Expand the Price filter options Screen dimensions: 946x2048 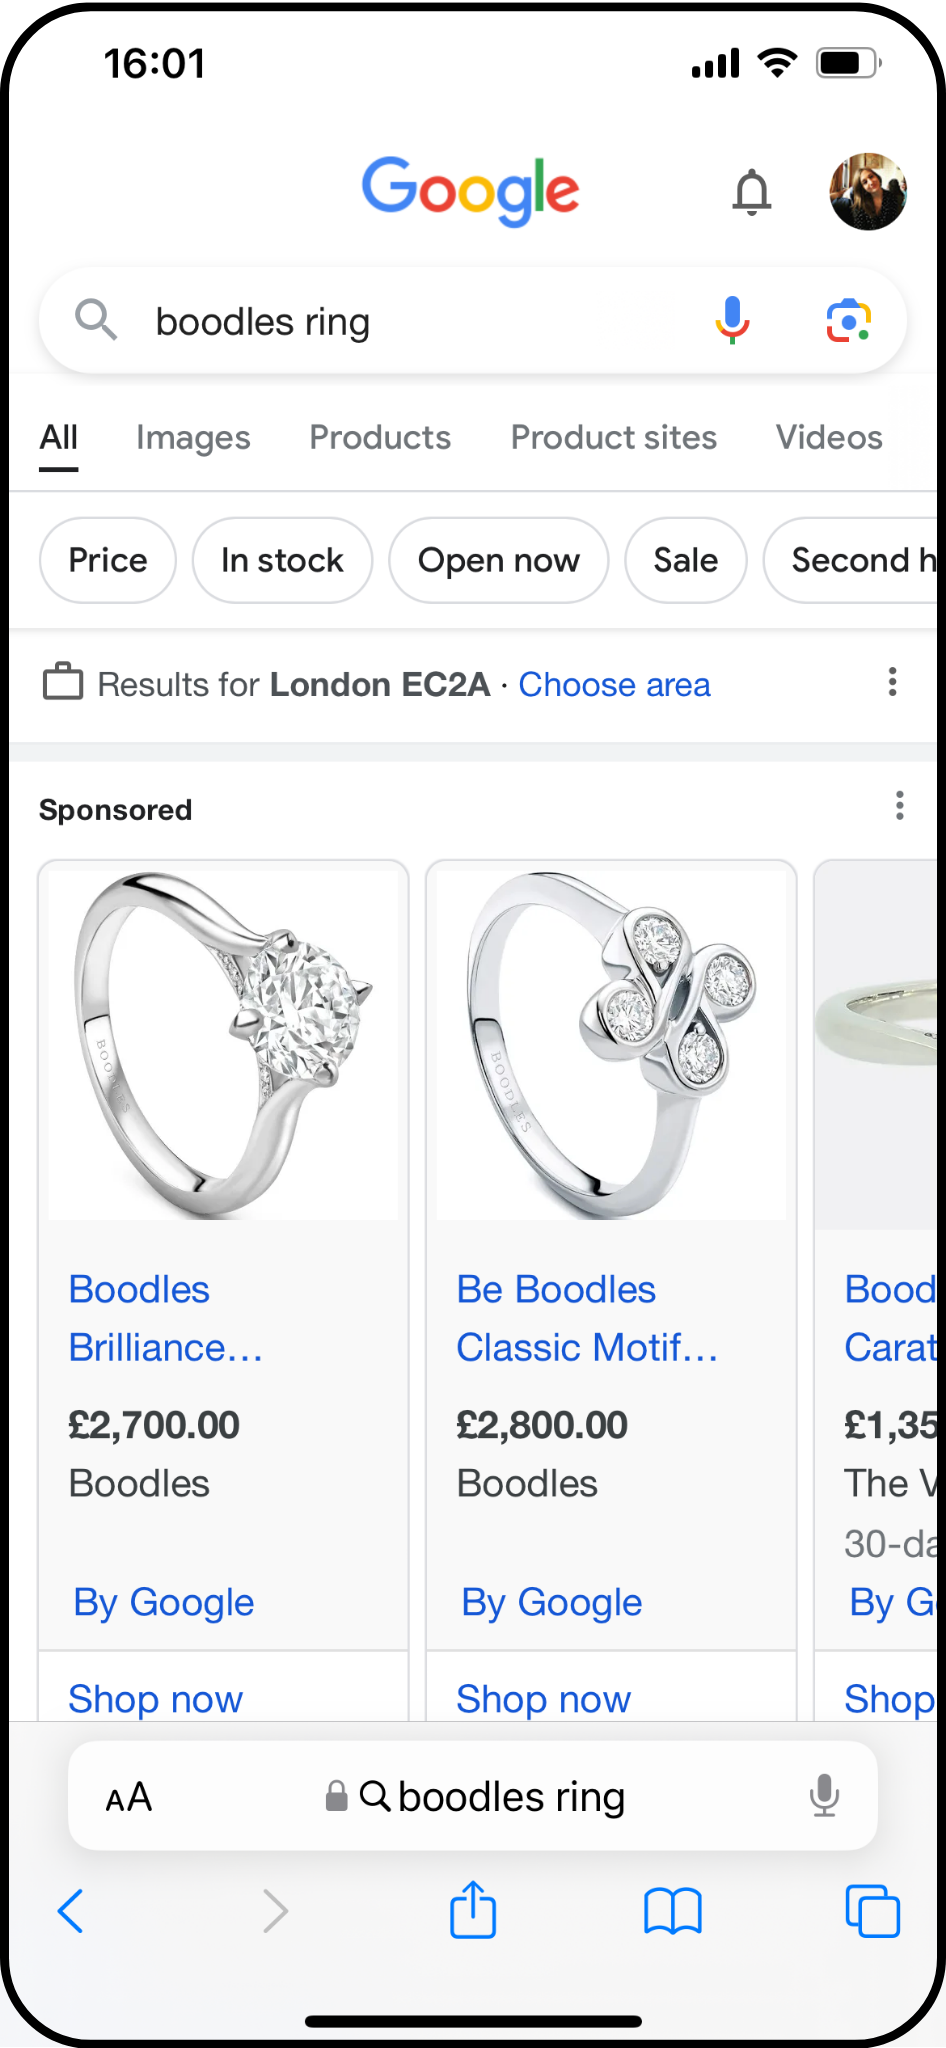108,560
